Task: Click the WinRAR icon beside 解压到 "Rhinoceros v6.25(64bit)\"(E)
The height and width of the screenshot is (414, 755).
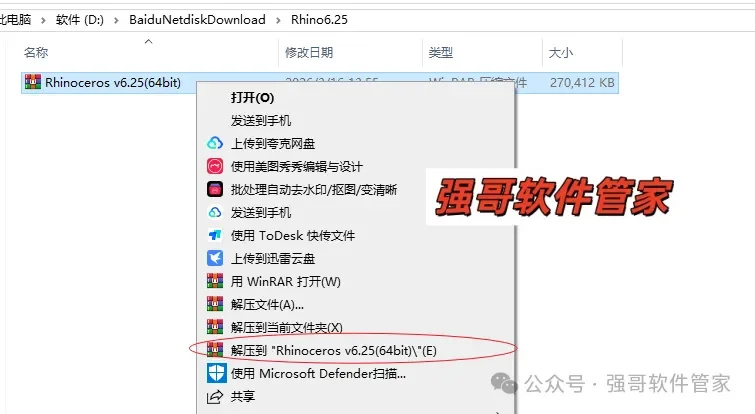Action: (215, 350)
